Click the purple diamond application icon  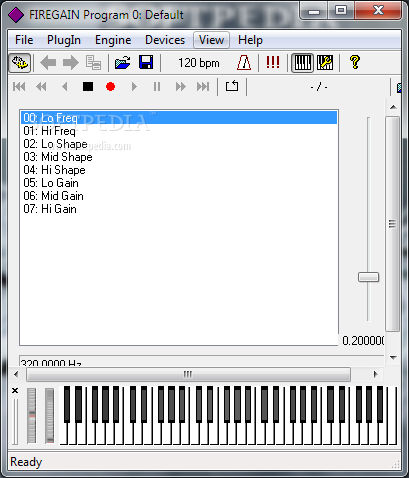click(x=16, y=15)
